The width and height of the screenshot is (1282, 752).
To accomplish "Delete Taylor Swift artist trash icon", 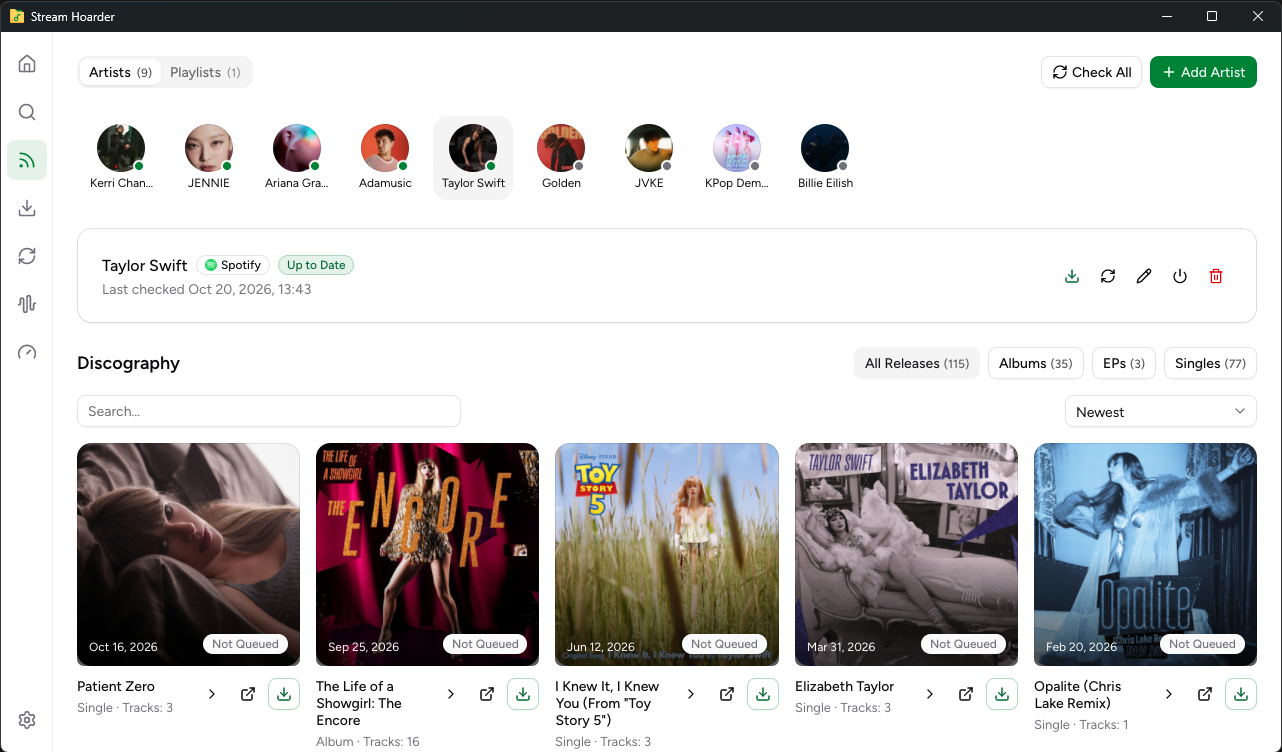I will [x=1216, y=276].
